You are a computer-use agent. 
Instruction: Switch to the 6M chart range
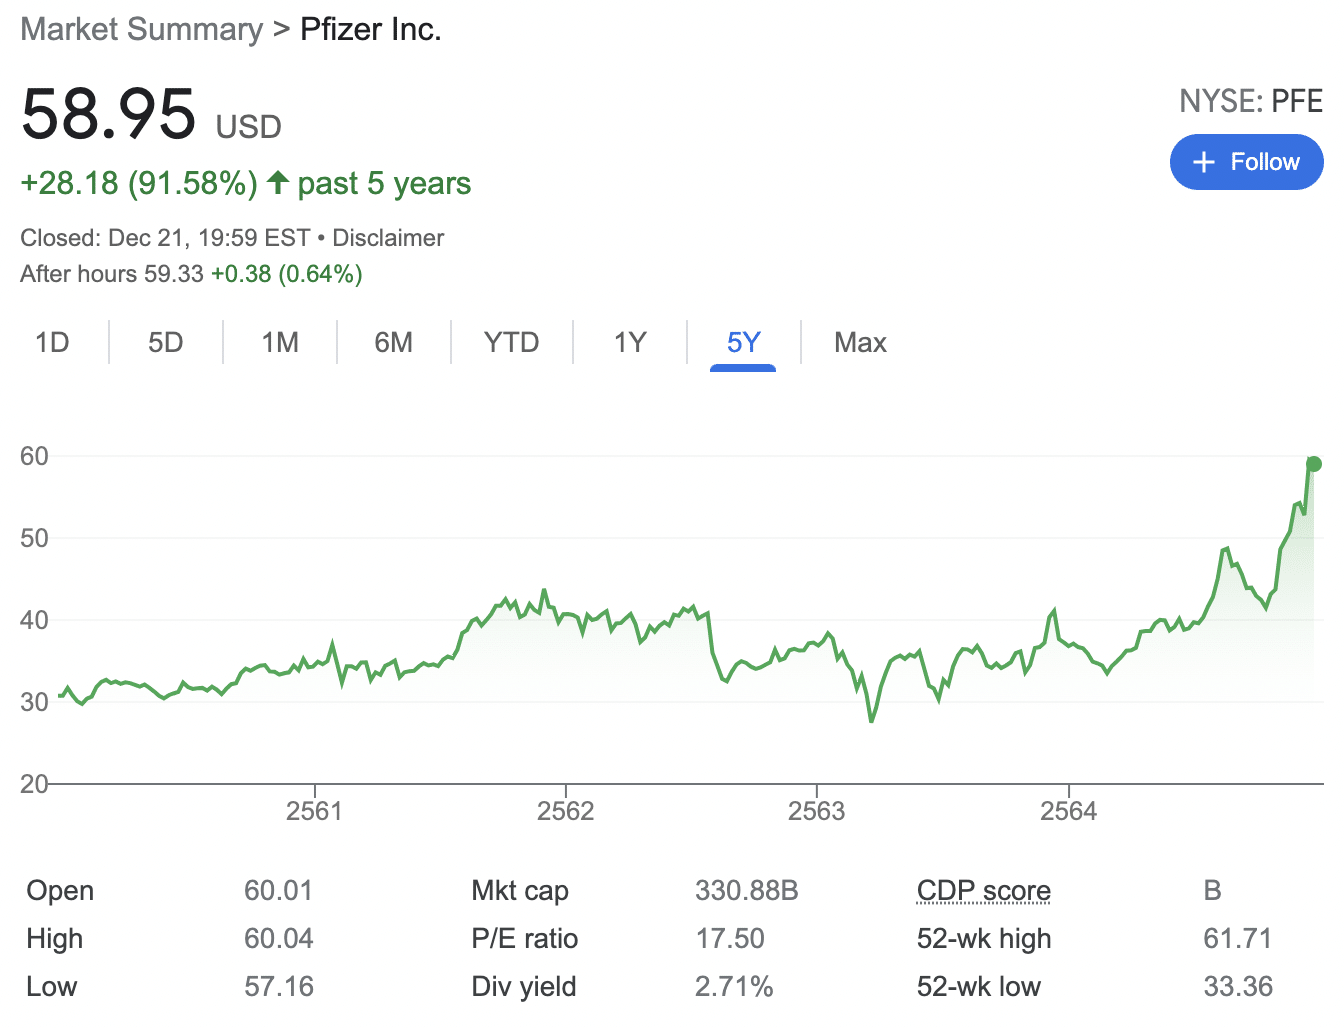click(x=393, y=343)
